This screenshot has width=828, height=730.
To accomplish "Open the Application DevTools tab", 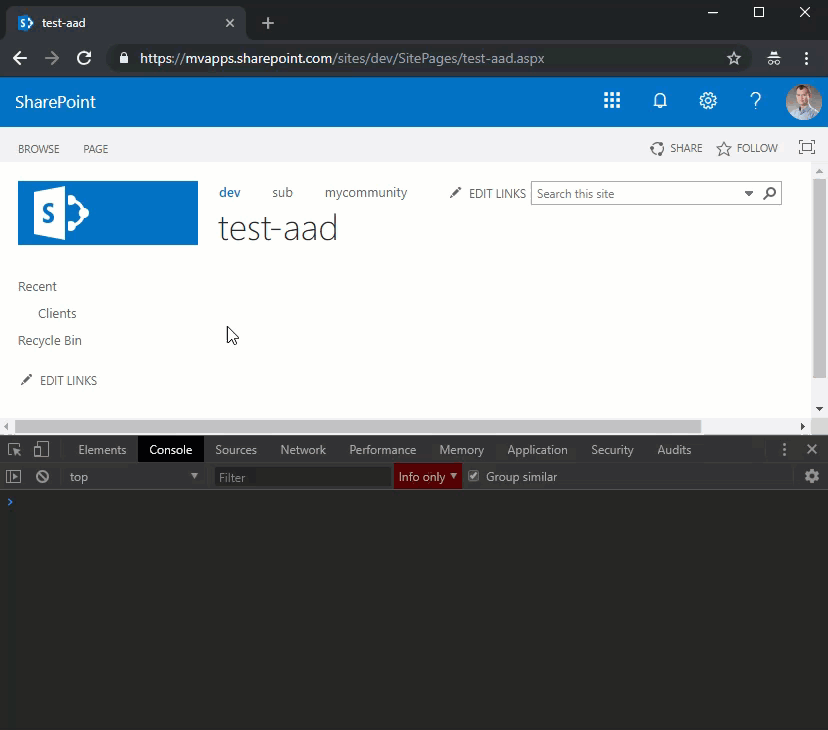I will 538,450.
